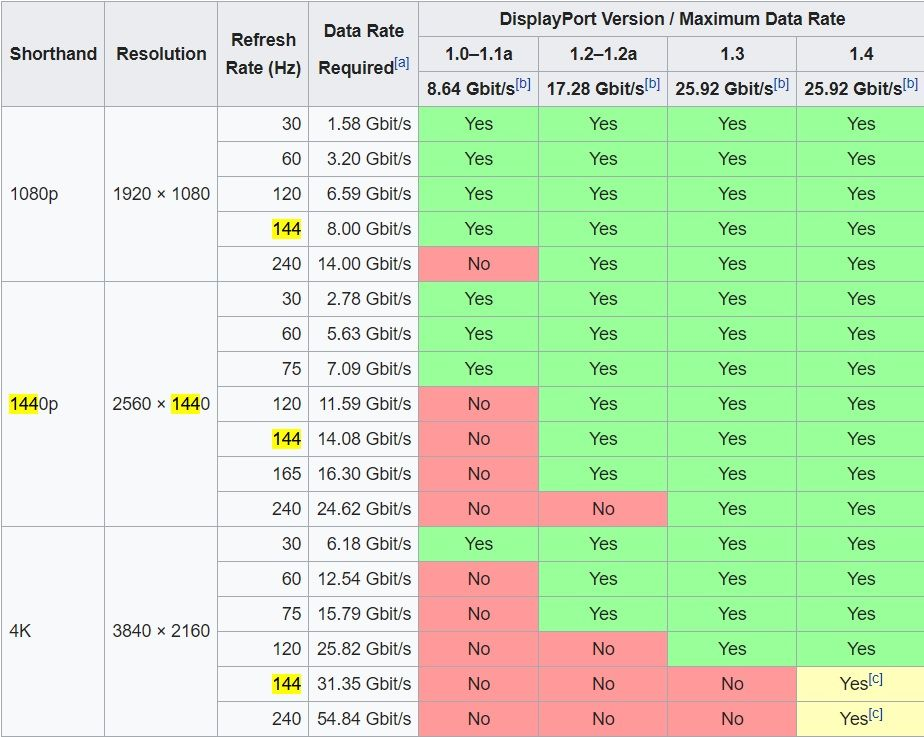The height and width of the screenshot is (737, 924).
Task: Open footnote [c] in the 54.84 Gbit/s row
Action: point(876,713)
